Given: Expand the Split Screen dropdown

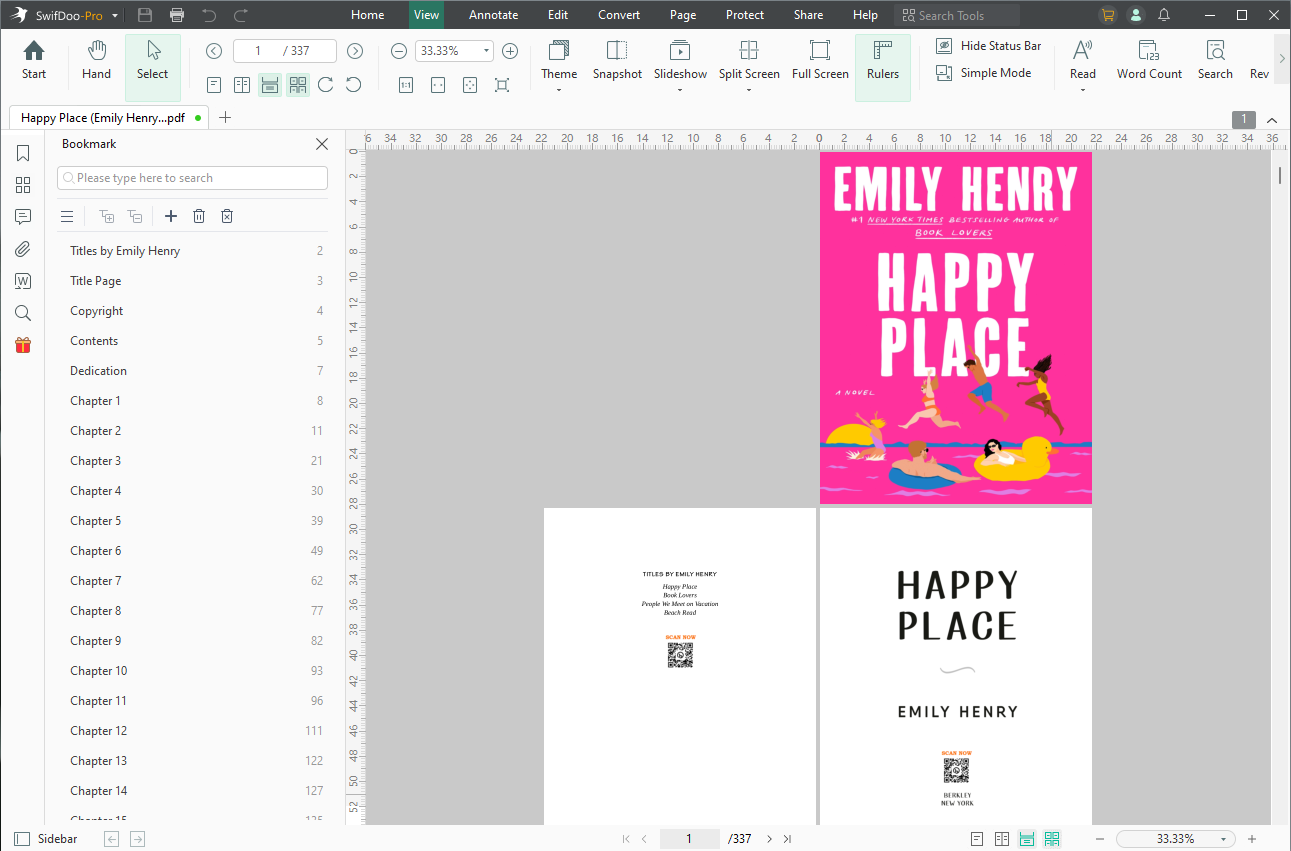Looking at the screenshot, I should [x=749, y=90].
